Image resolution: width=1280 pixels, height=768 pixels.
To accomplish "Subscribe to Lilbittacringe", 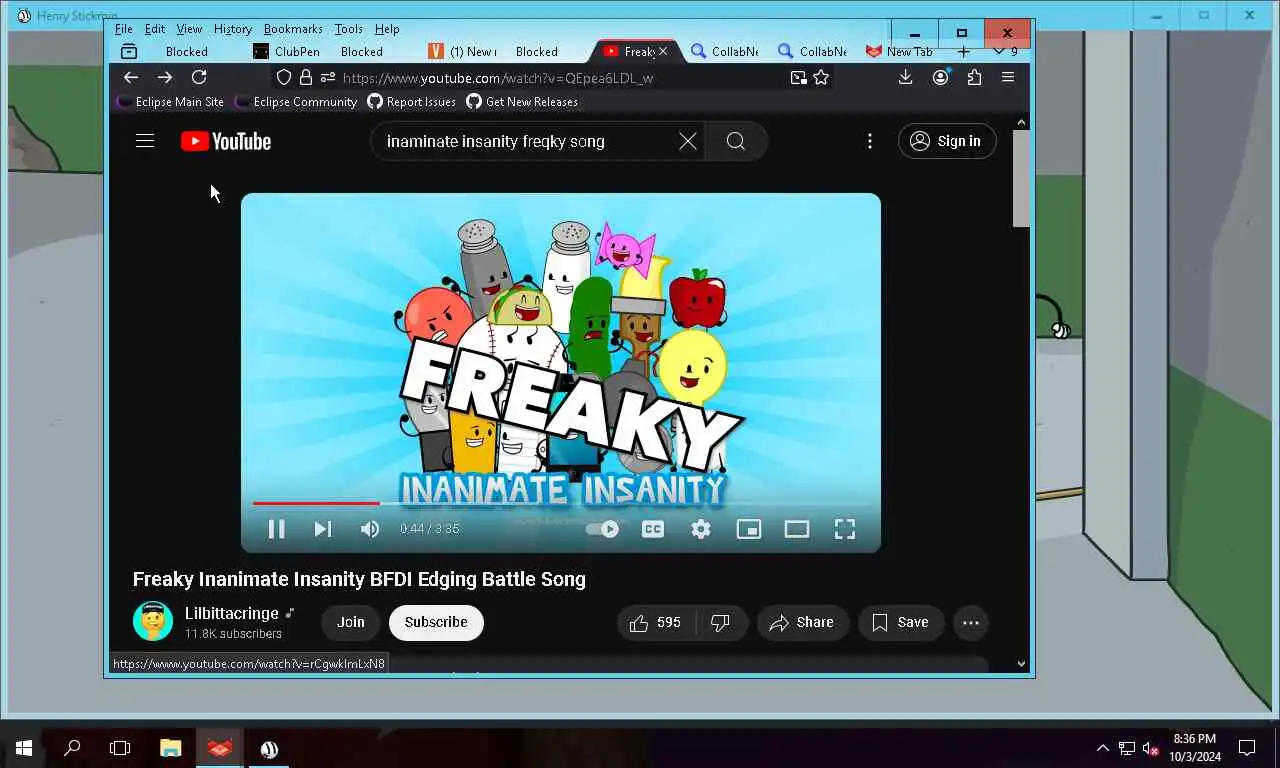I will pyautogui.click(x=436, y=622).
